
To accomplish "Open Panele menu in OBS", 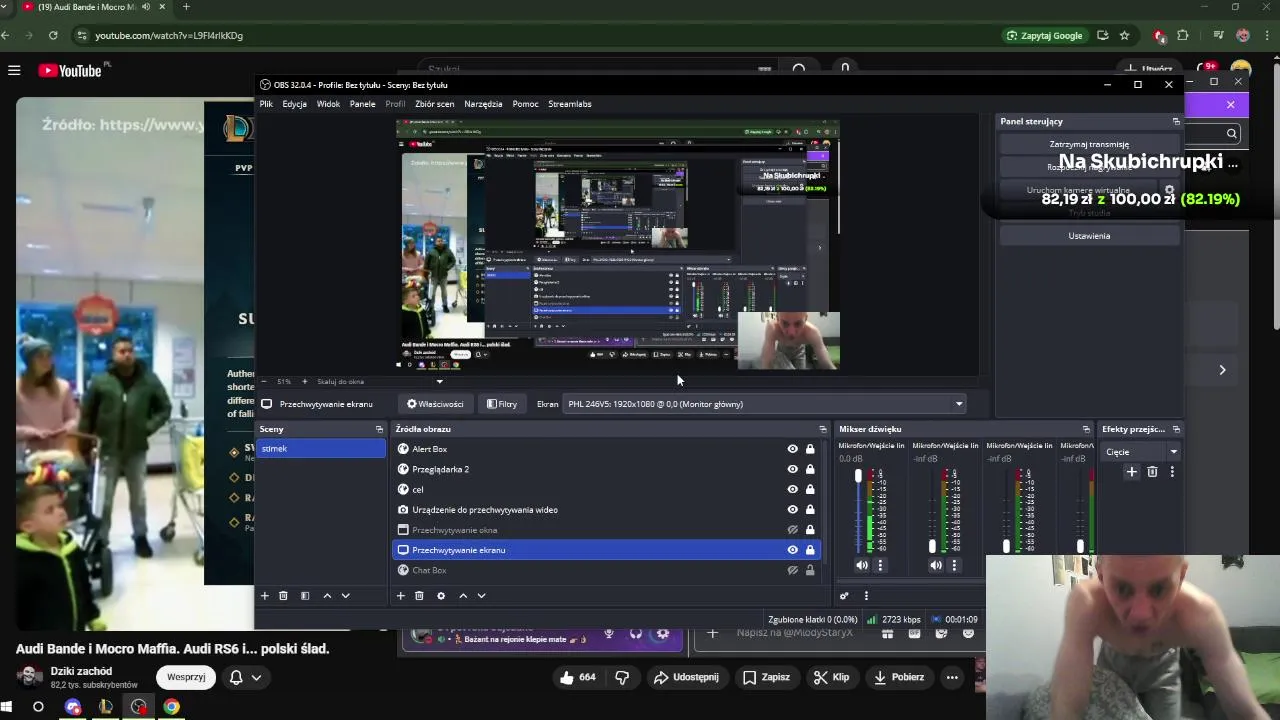I will (362, 104).
